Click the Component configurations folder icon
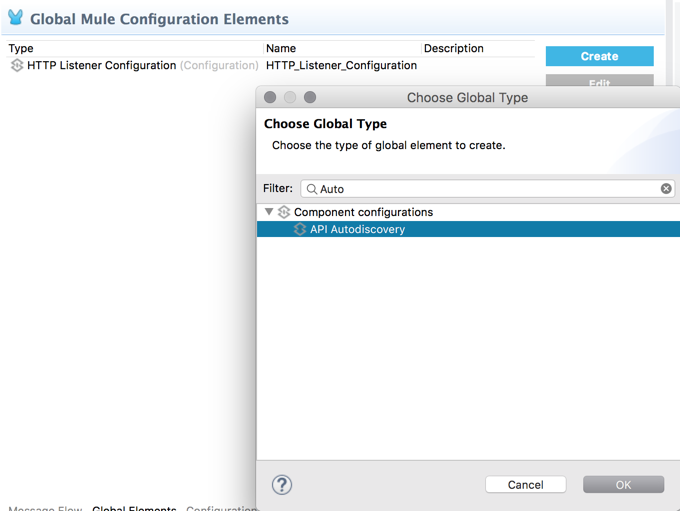 (x=284, y=213)
